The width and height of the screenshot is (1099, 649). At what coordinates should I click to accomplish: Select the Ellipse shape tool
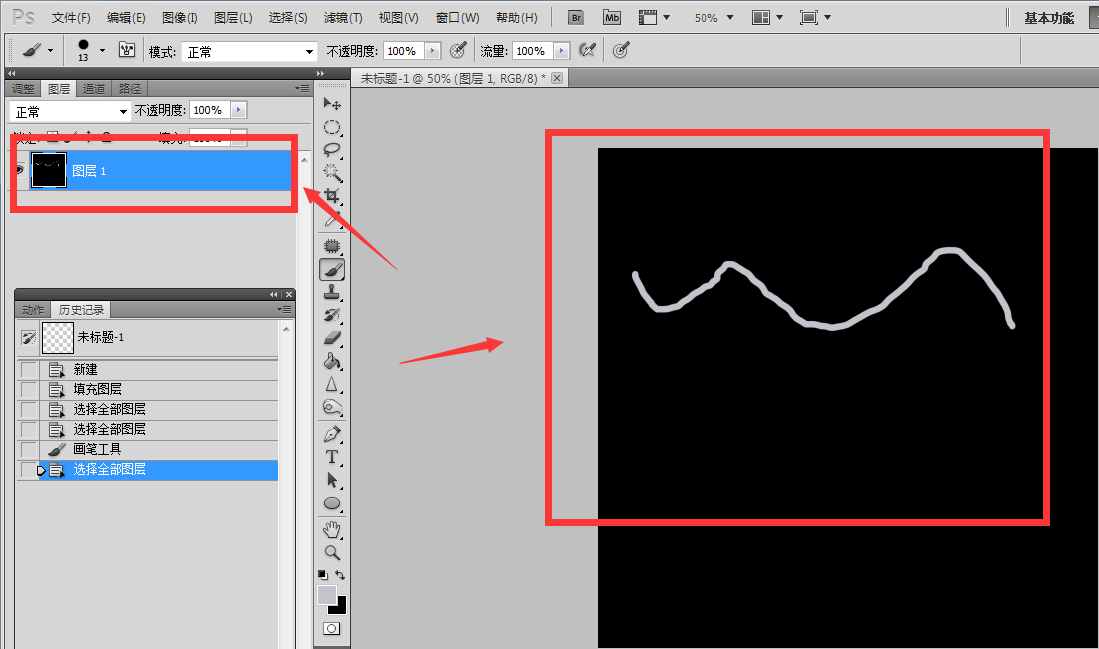point(332,503)
